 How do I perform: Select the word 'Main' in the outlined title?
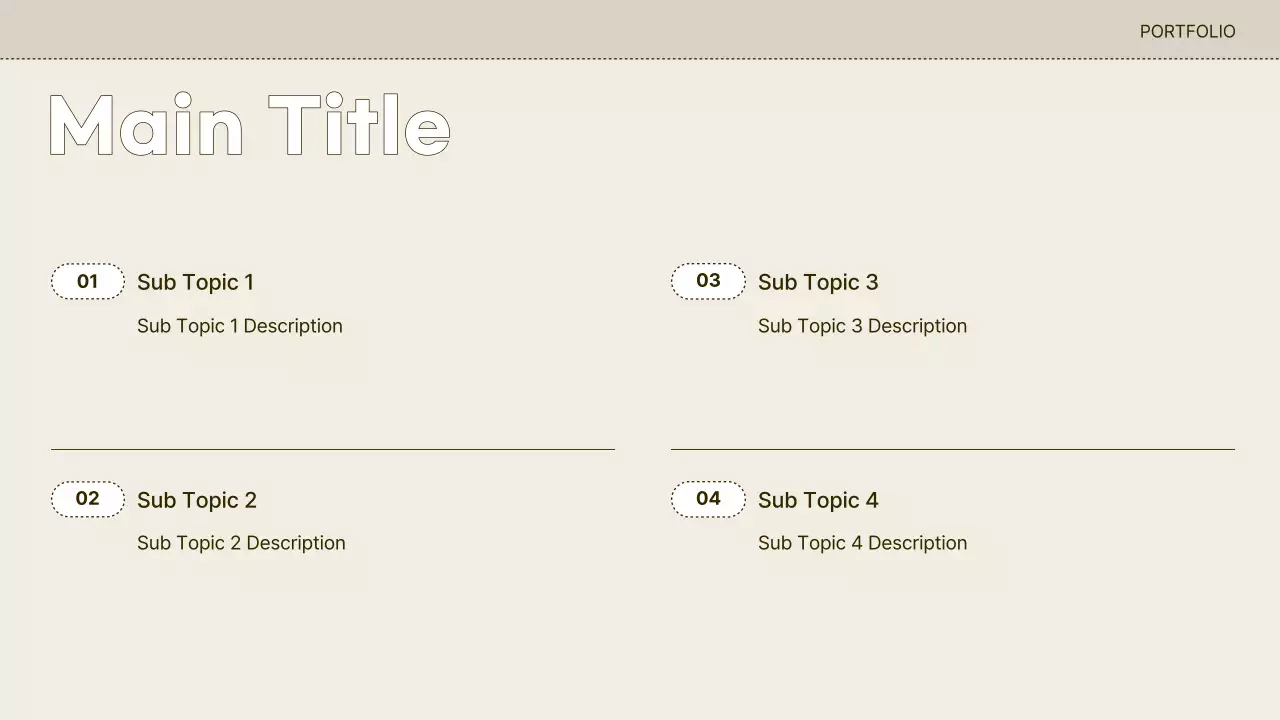point(146,127)
